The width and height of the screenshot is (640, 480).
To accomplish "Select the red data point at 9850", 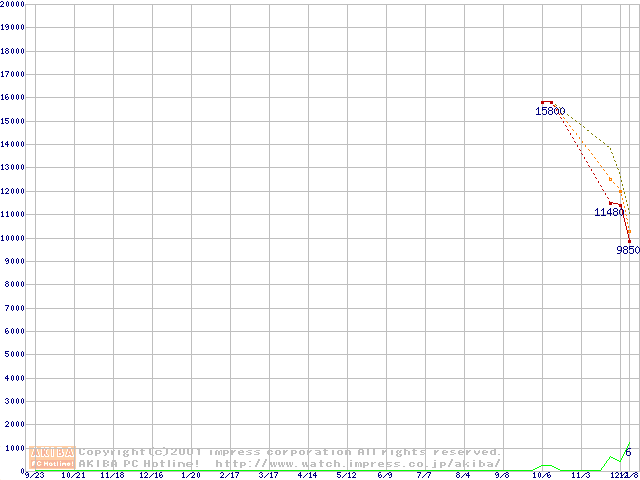I will point(629,240).
